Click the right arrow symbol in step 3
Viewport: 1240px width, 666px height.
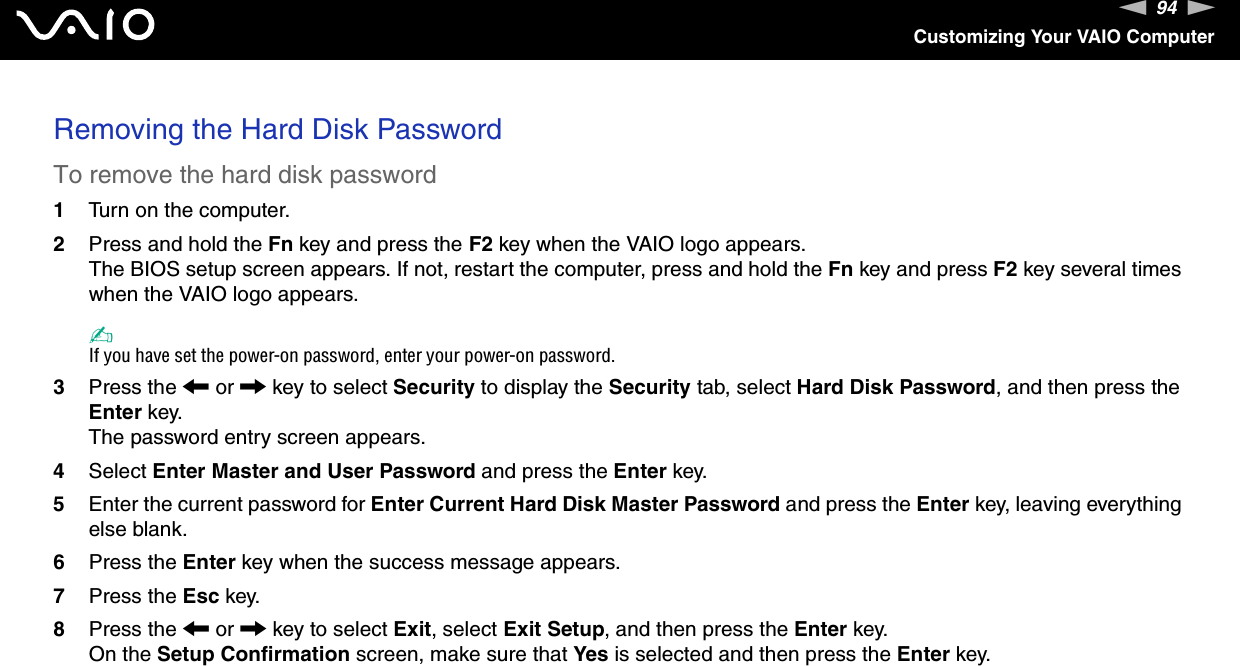252,388
